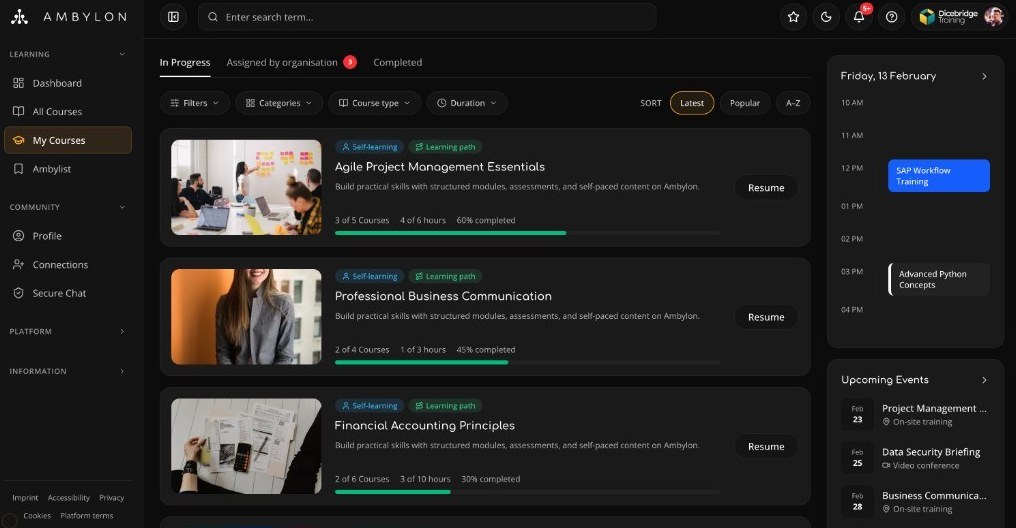Open the SAP Workflow Training calendar event
This screenshot has width=1016, height=528.
click(939, 176)
